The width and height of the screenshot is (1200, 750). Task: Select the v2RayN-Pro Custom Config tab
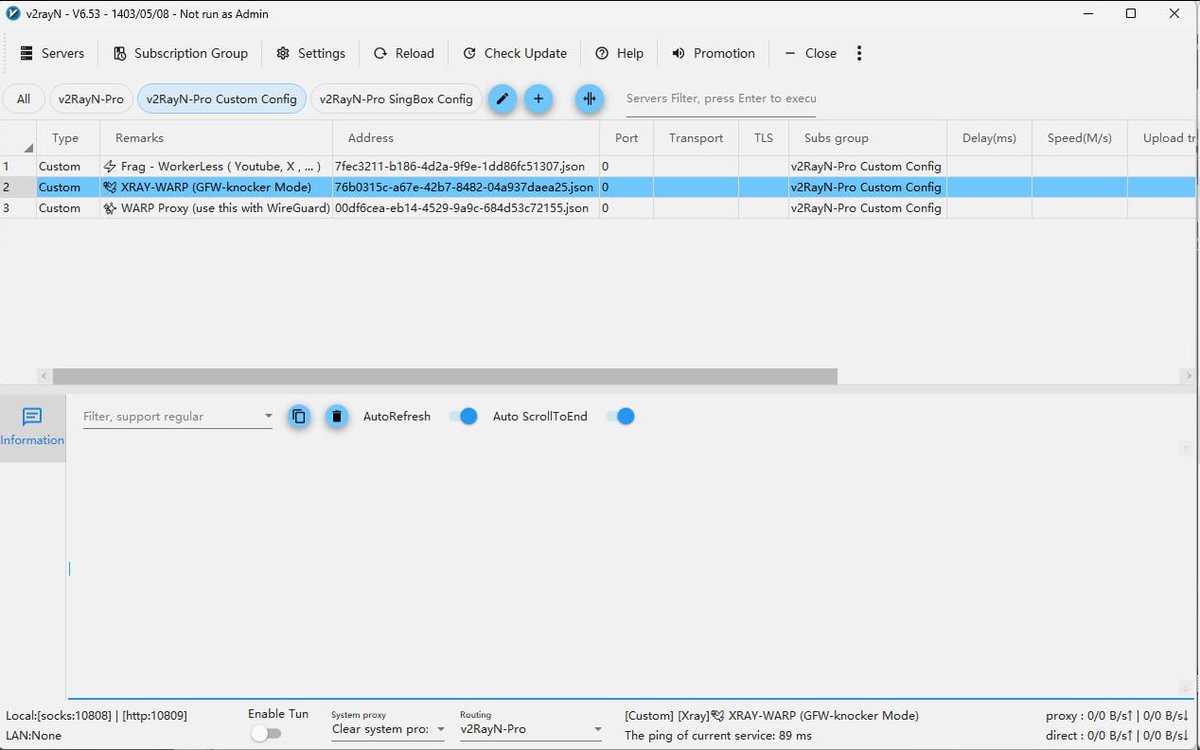(x=221, y=99)
